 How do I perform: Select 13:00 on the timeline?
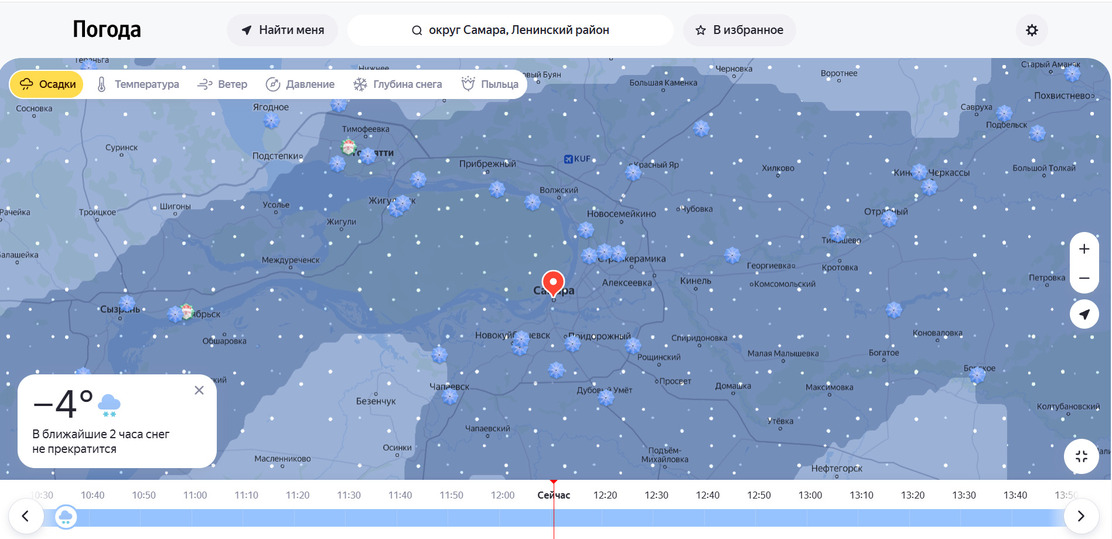(810, 495)
